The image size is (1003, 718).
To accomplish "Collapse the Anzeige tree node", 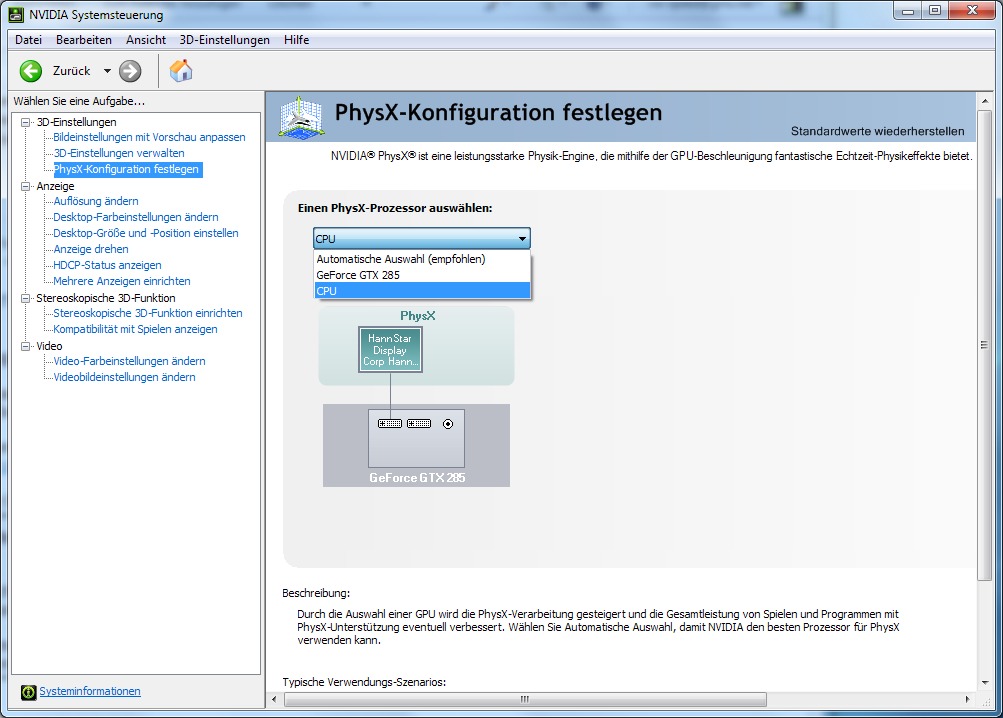I will [x=26, y=186].
